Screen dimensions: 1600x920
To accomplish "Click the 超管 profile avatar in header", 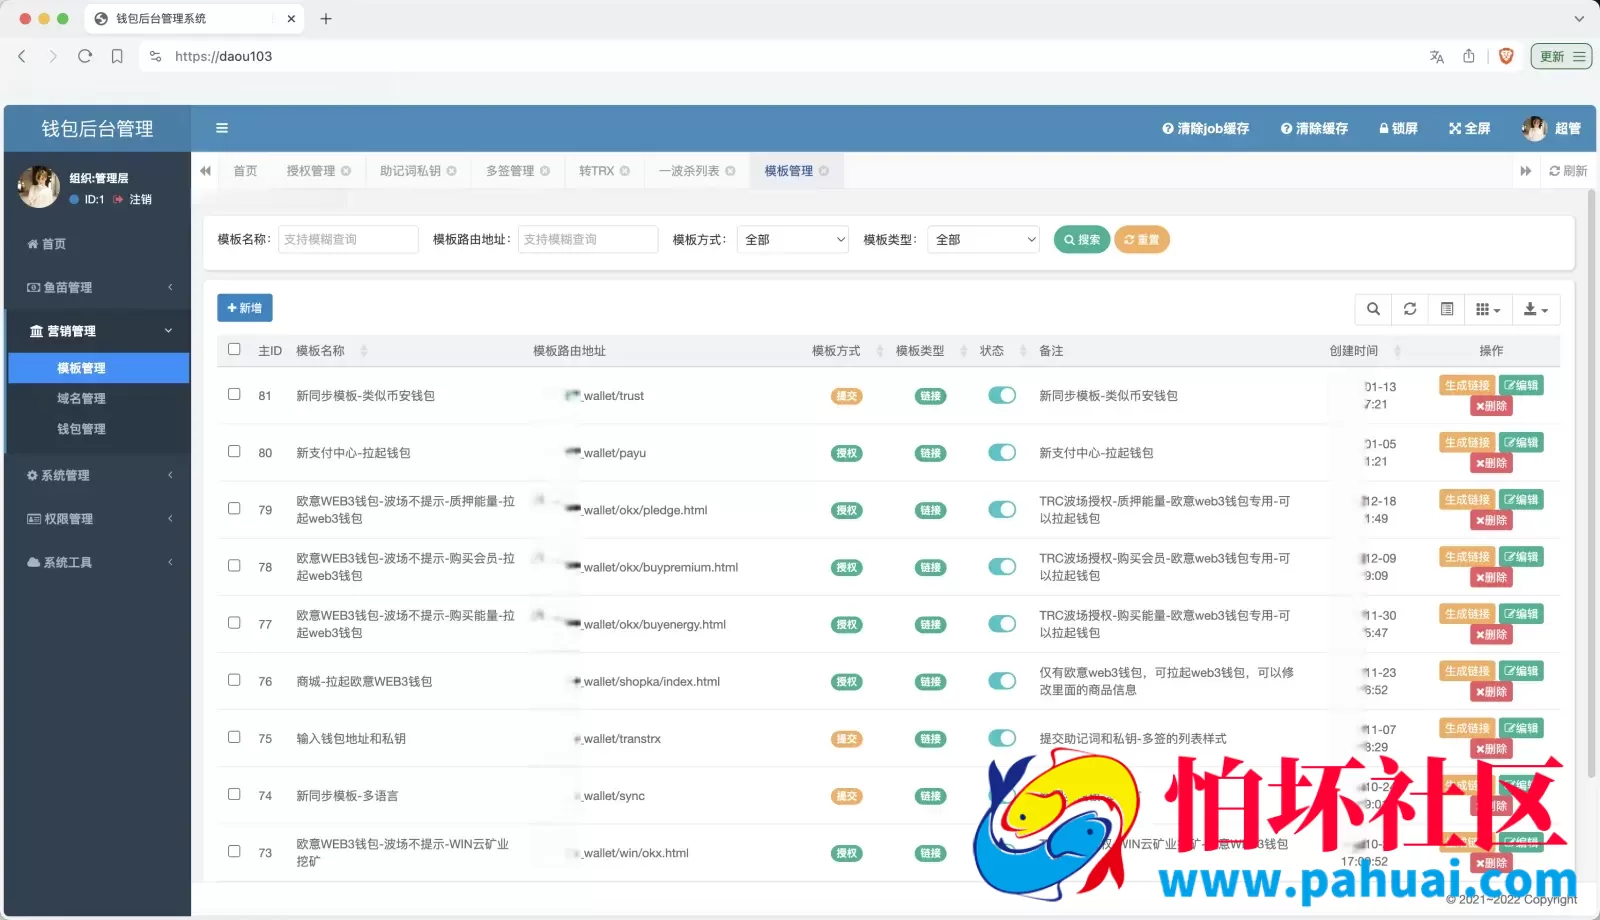I will click(x=1534, y=128).
